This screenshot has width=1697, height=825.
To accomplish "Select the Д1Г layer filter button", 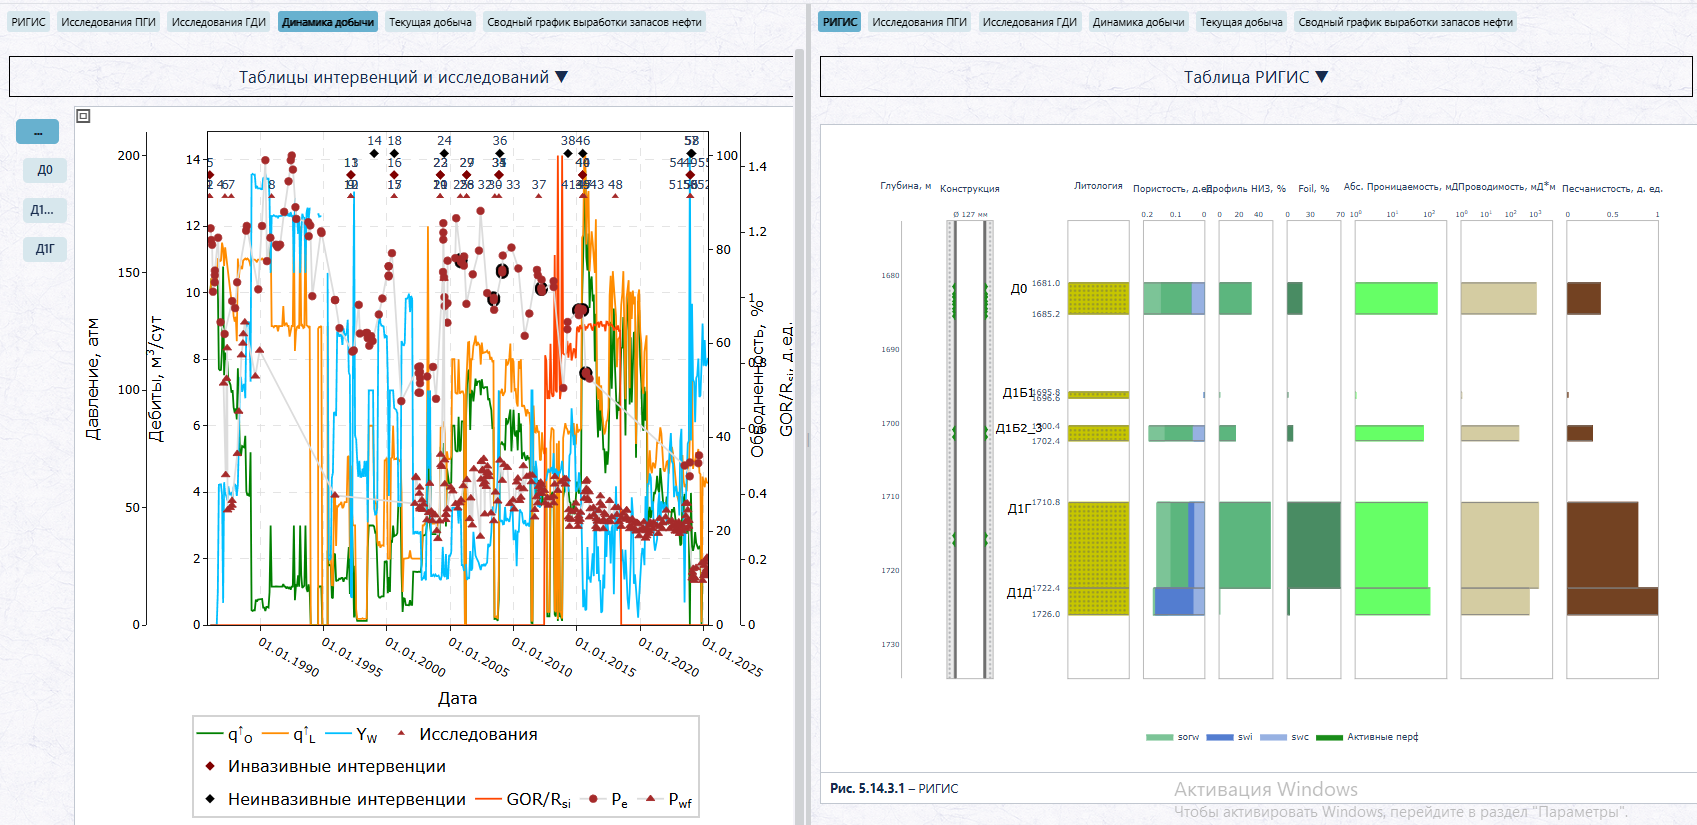I will (x=45, y=249).
